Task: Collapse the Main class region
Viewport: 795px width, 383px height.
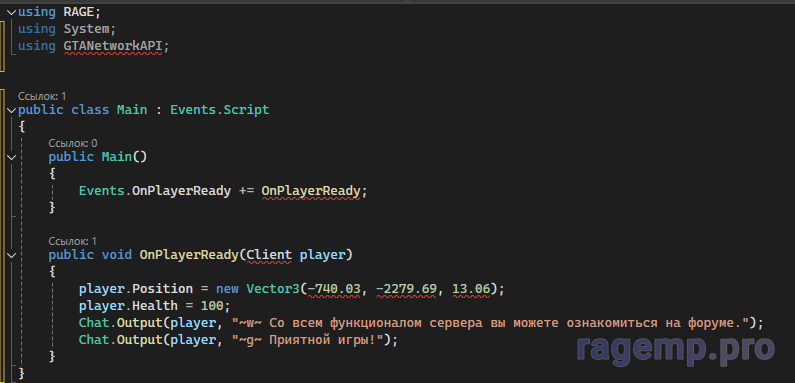Action: click(11, 110)
